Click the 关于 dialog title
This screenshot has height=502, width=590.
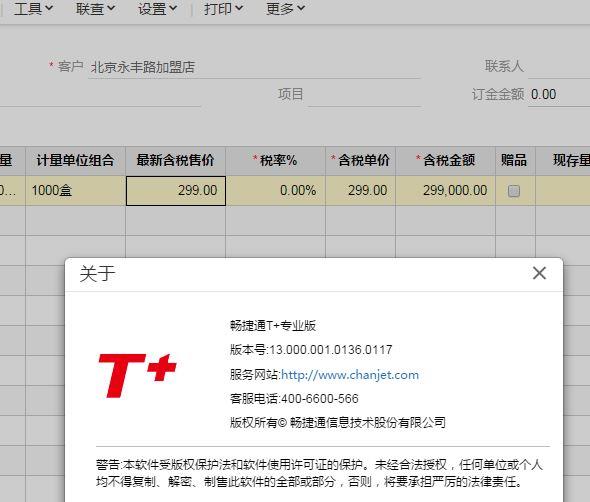click(97, 274)
